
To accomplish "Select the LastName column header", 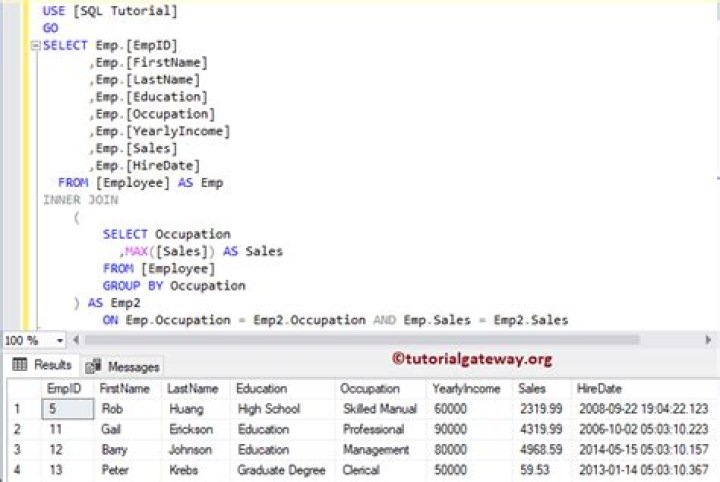I will tap(196, 389).
